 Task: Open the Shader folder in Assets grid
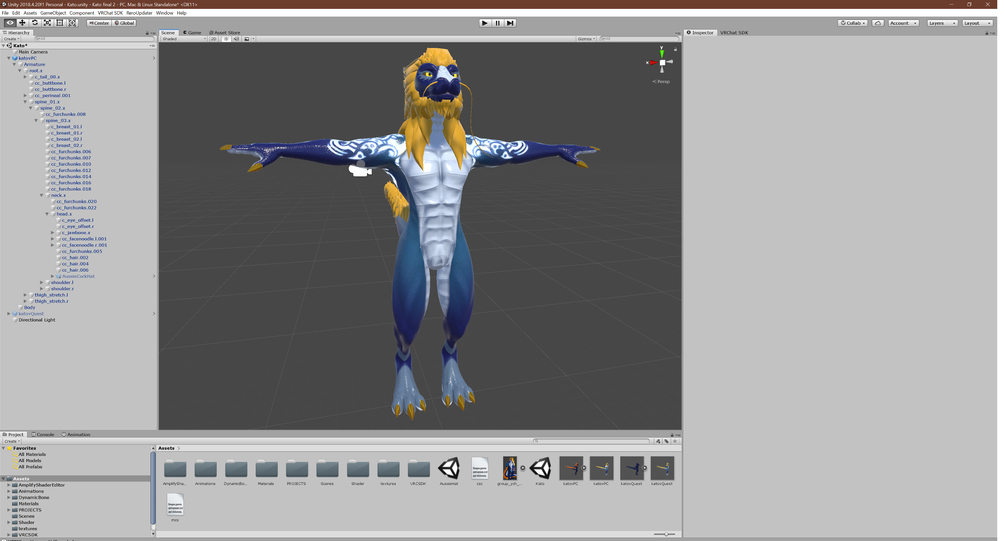pos(358,470)
